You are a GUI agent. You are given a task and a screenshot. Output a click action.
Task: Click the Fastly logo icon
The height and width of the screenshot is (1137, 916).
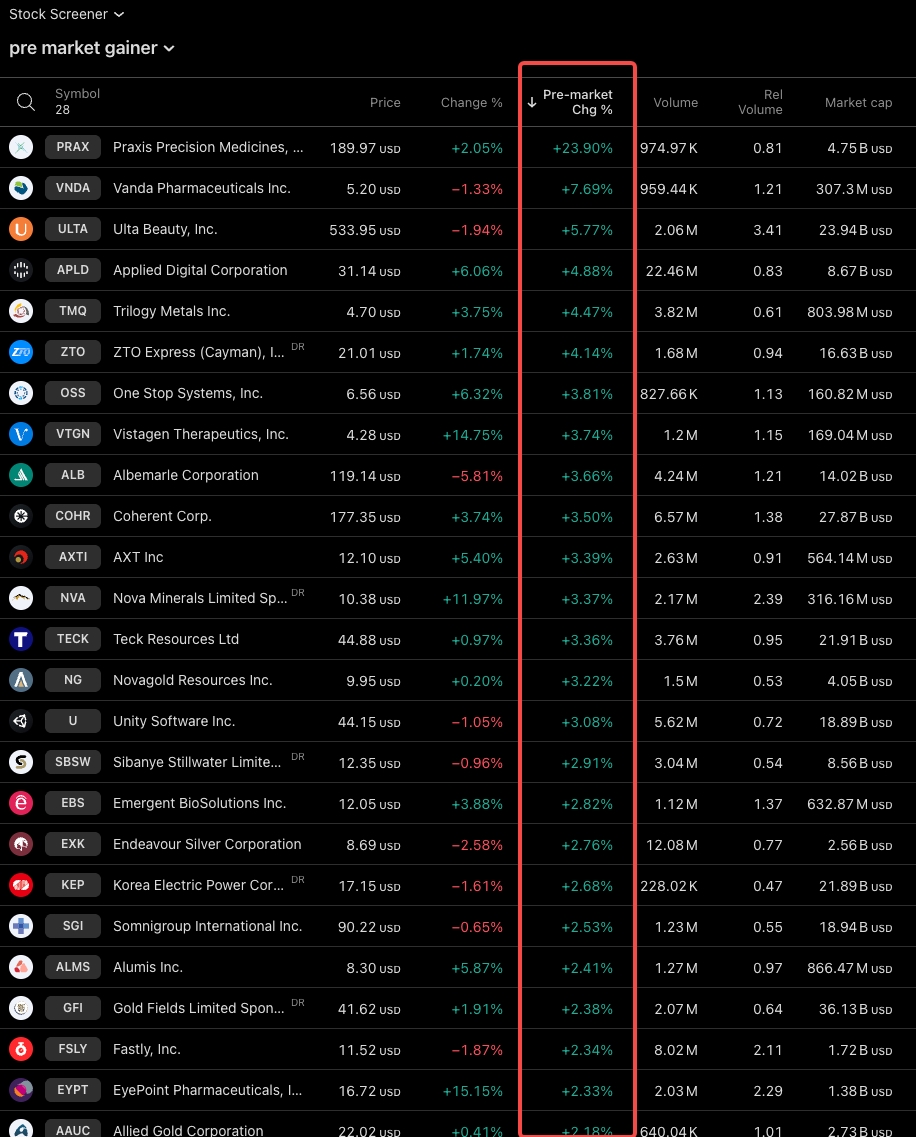pyautogui.click(x=21, y=1049)
